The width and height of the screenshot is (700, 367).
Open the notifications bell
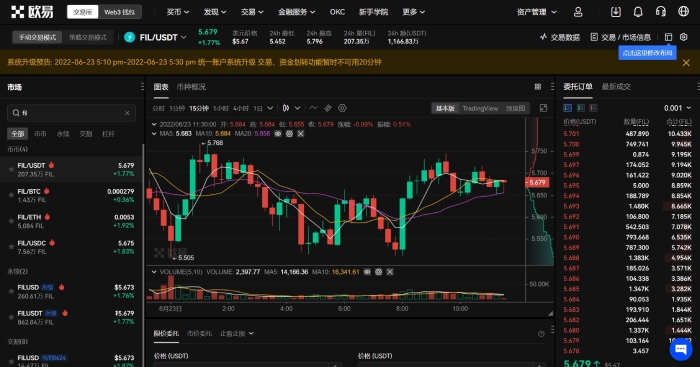pos(638,12)
